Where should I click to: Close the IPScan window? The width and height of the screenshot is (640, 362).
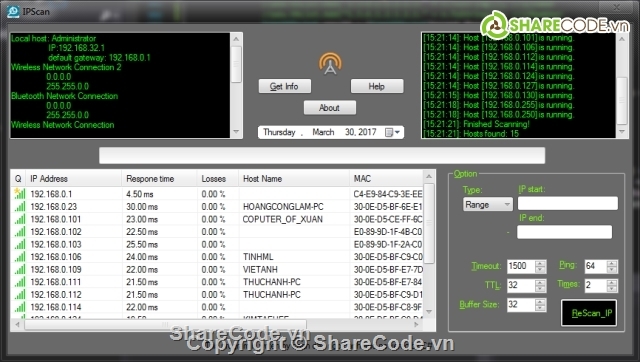[617, 7]
